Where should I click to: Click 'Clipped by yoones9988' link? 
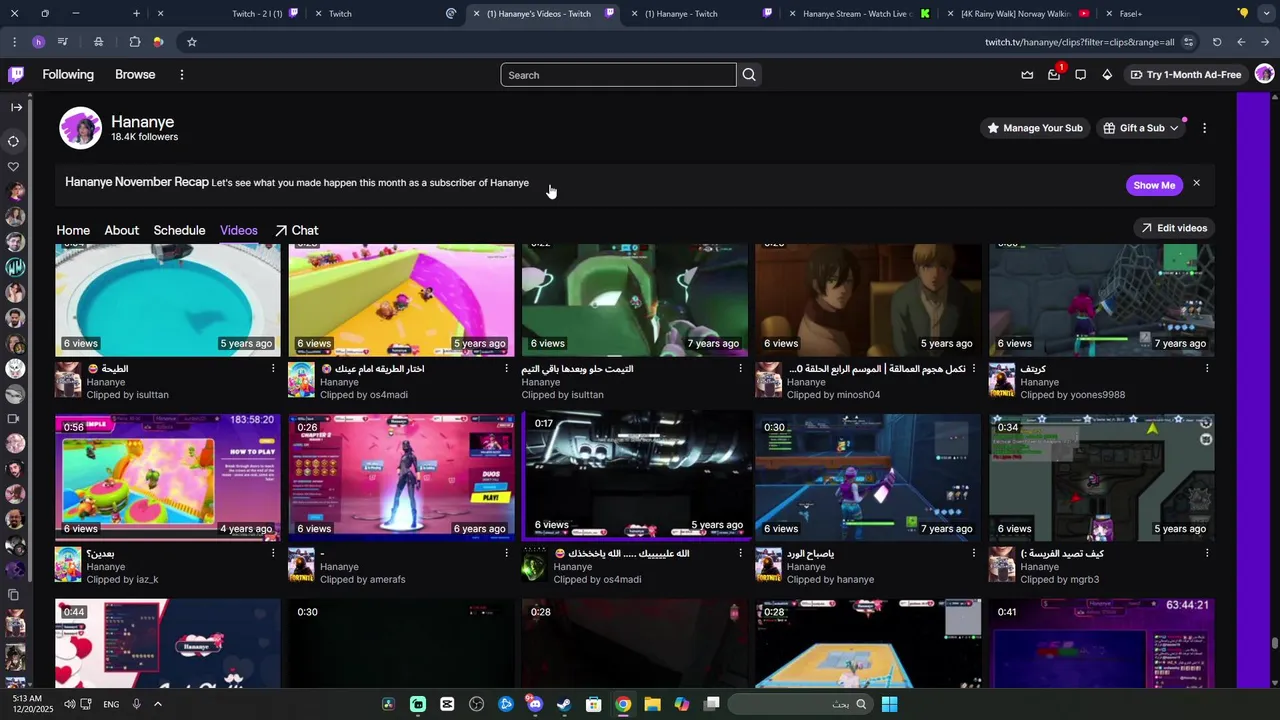pyautogui.click(x=1072, y=395)
